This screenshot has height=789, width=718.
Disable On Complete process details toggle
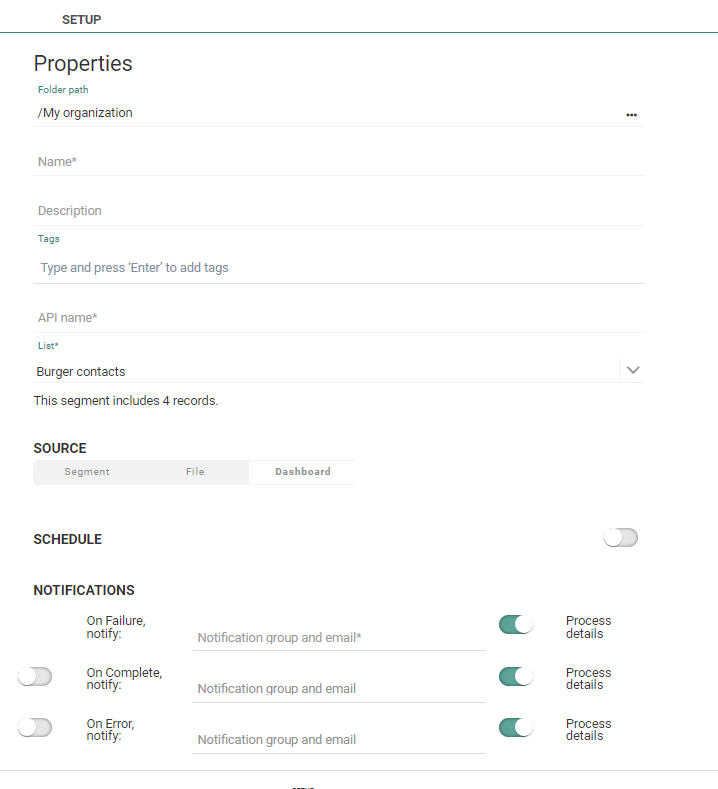pyautogui.click(x=516, y=677)
